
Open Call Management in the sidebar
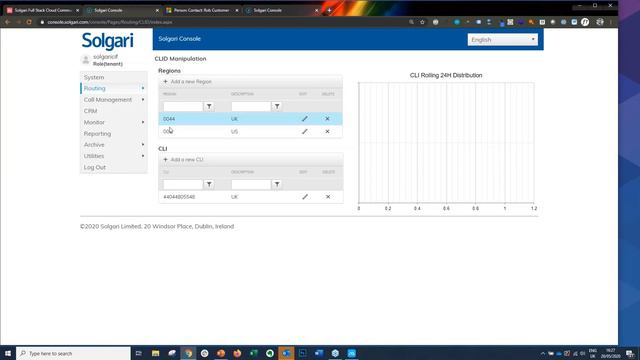click(x=108, y=100)
